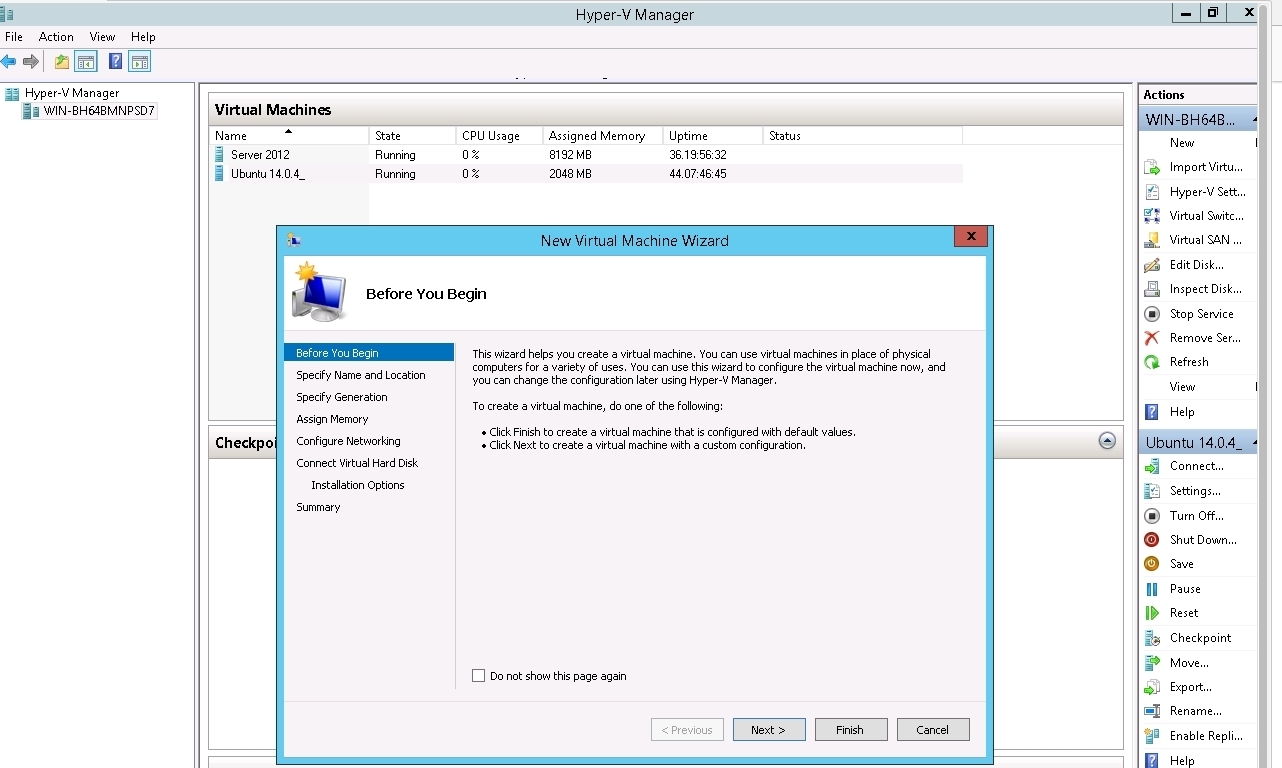Click the blue Help toolbar icon

115,62
